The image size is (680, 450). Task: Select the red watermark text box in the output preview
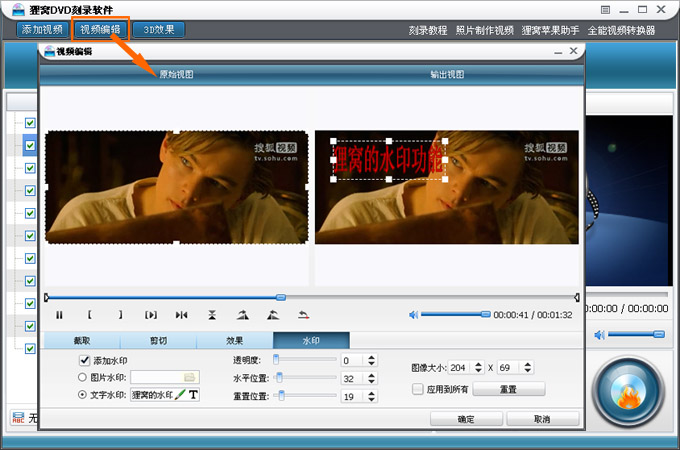(x=389, y=160)
